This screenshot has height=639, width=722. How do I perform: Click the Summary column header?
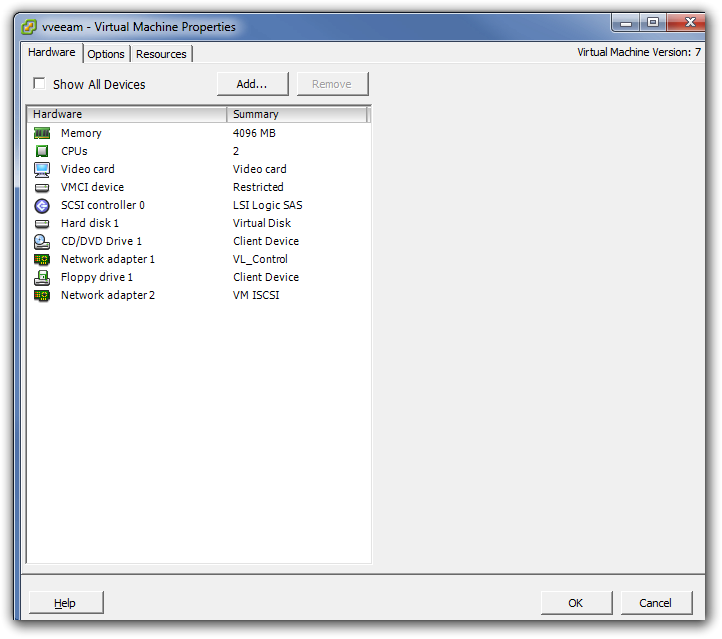[297, 114]
